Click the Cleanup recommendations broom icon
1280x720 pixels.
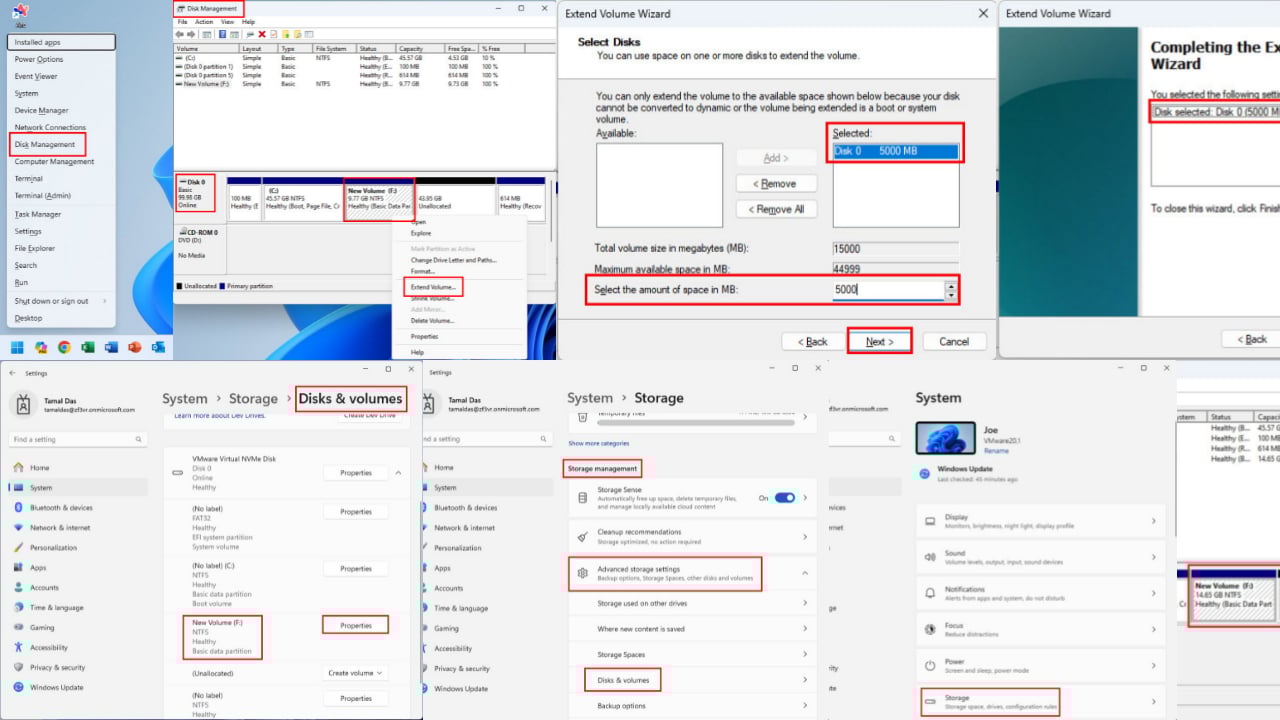coord(583,536)
